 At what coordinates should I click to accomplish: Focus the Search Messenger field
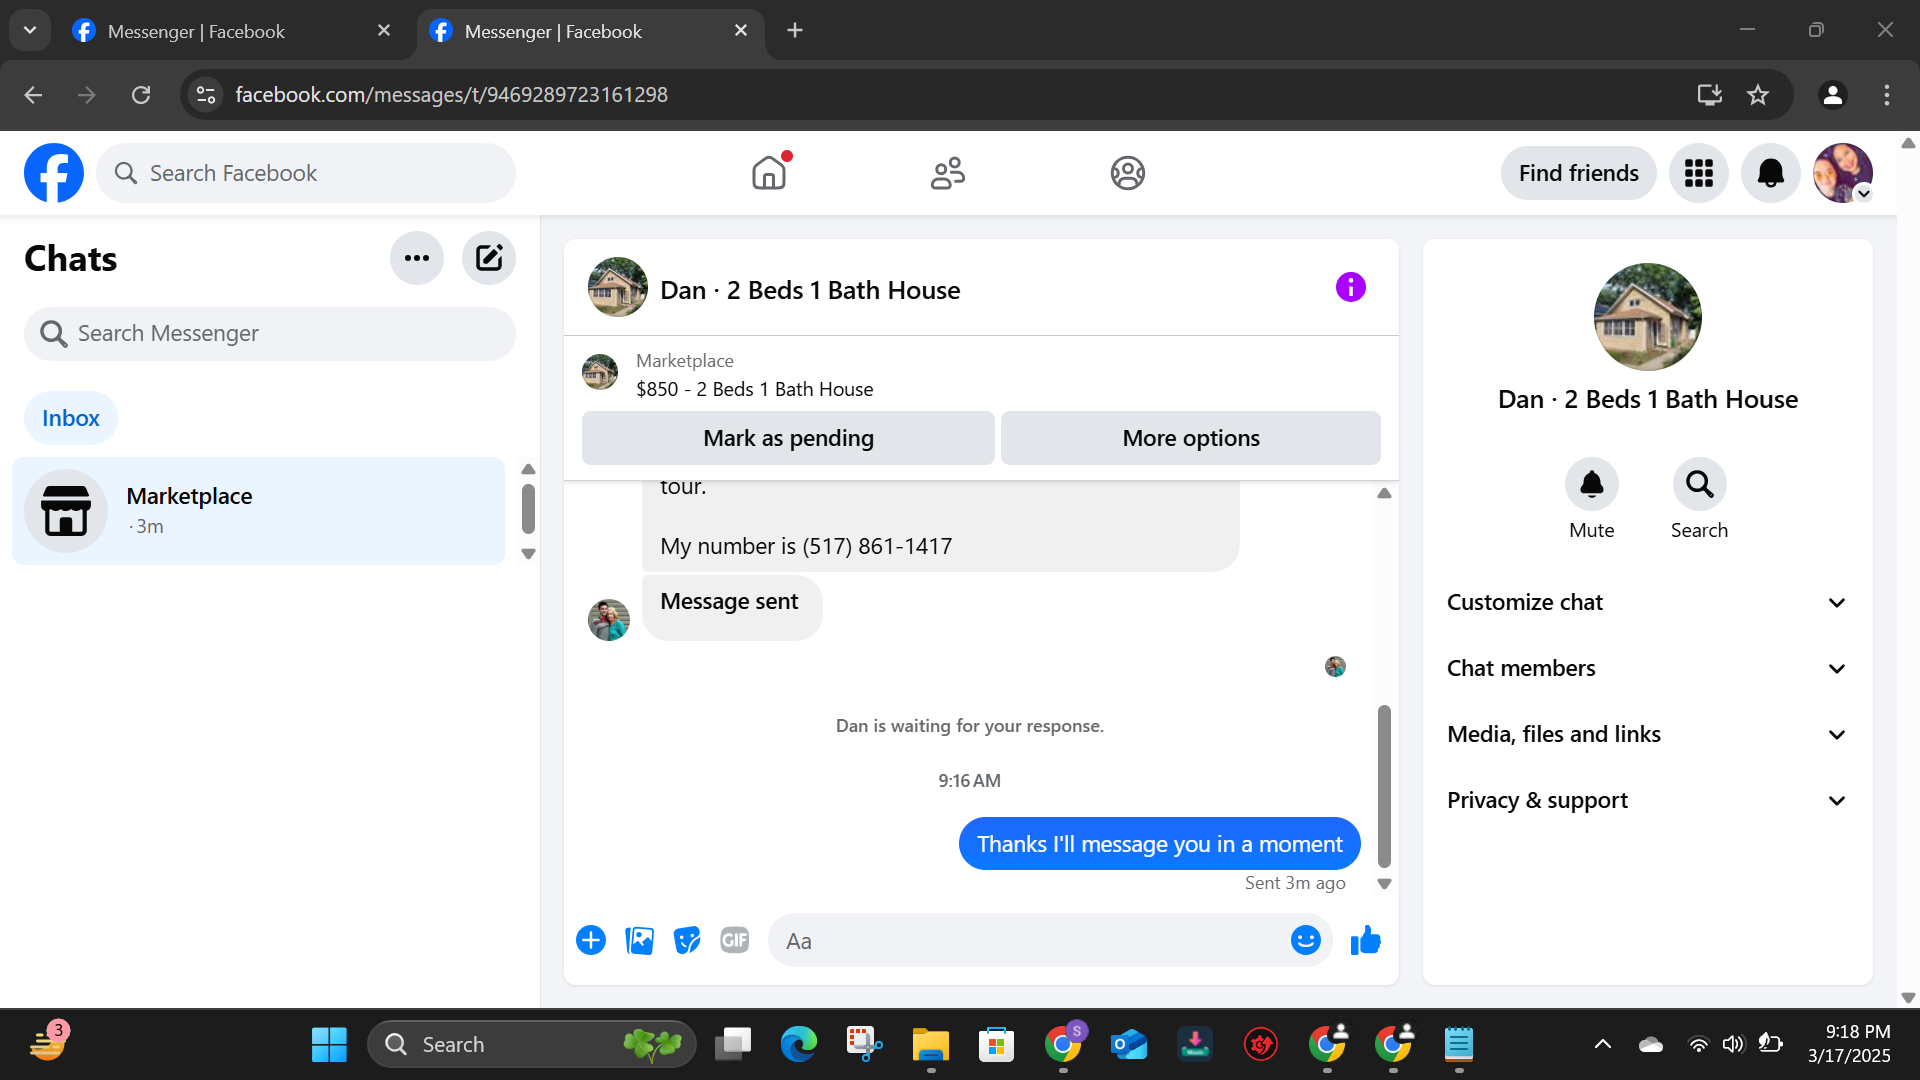coord(270,334)
